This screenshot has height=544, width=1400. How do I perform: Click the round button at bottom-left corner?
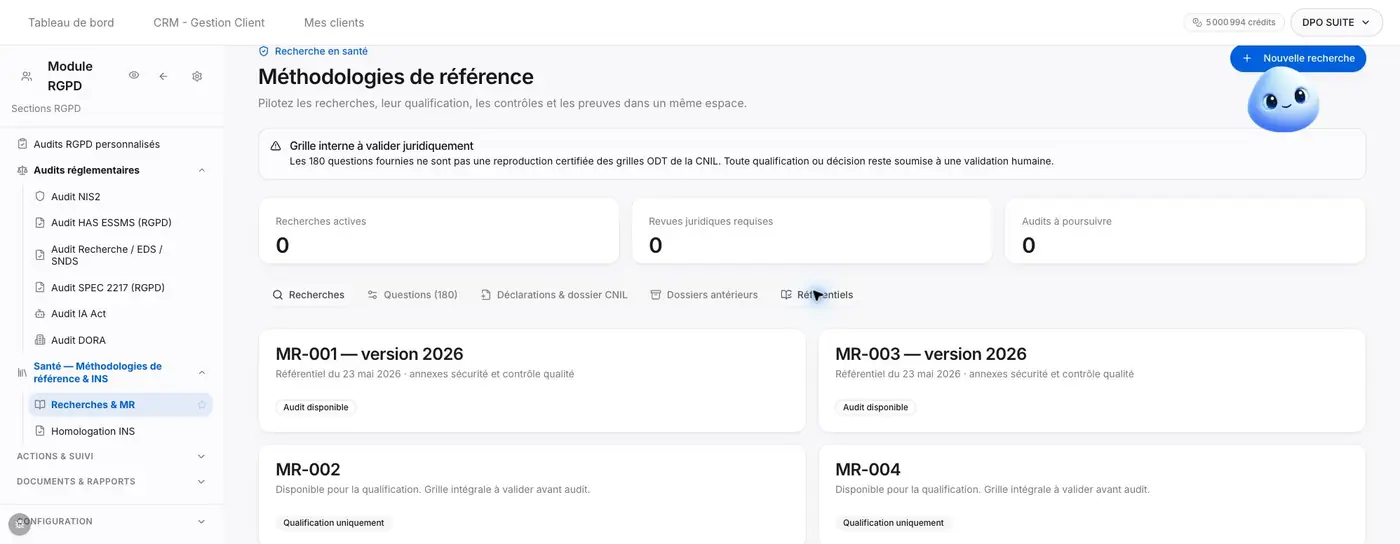pos(19,524)
